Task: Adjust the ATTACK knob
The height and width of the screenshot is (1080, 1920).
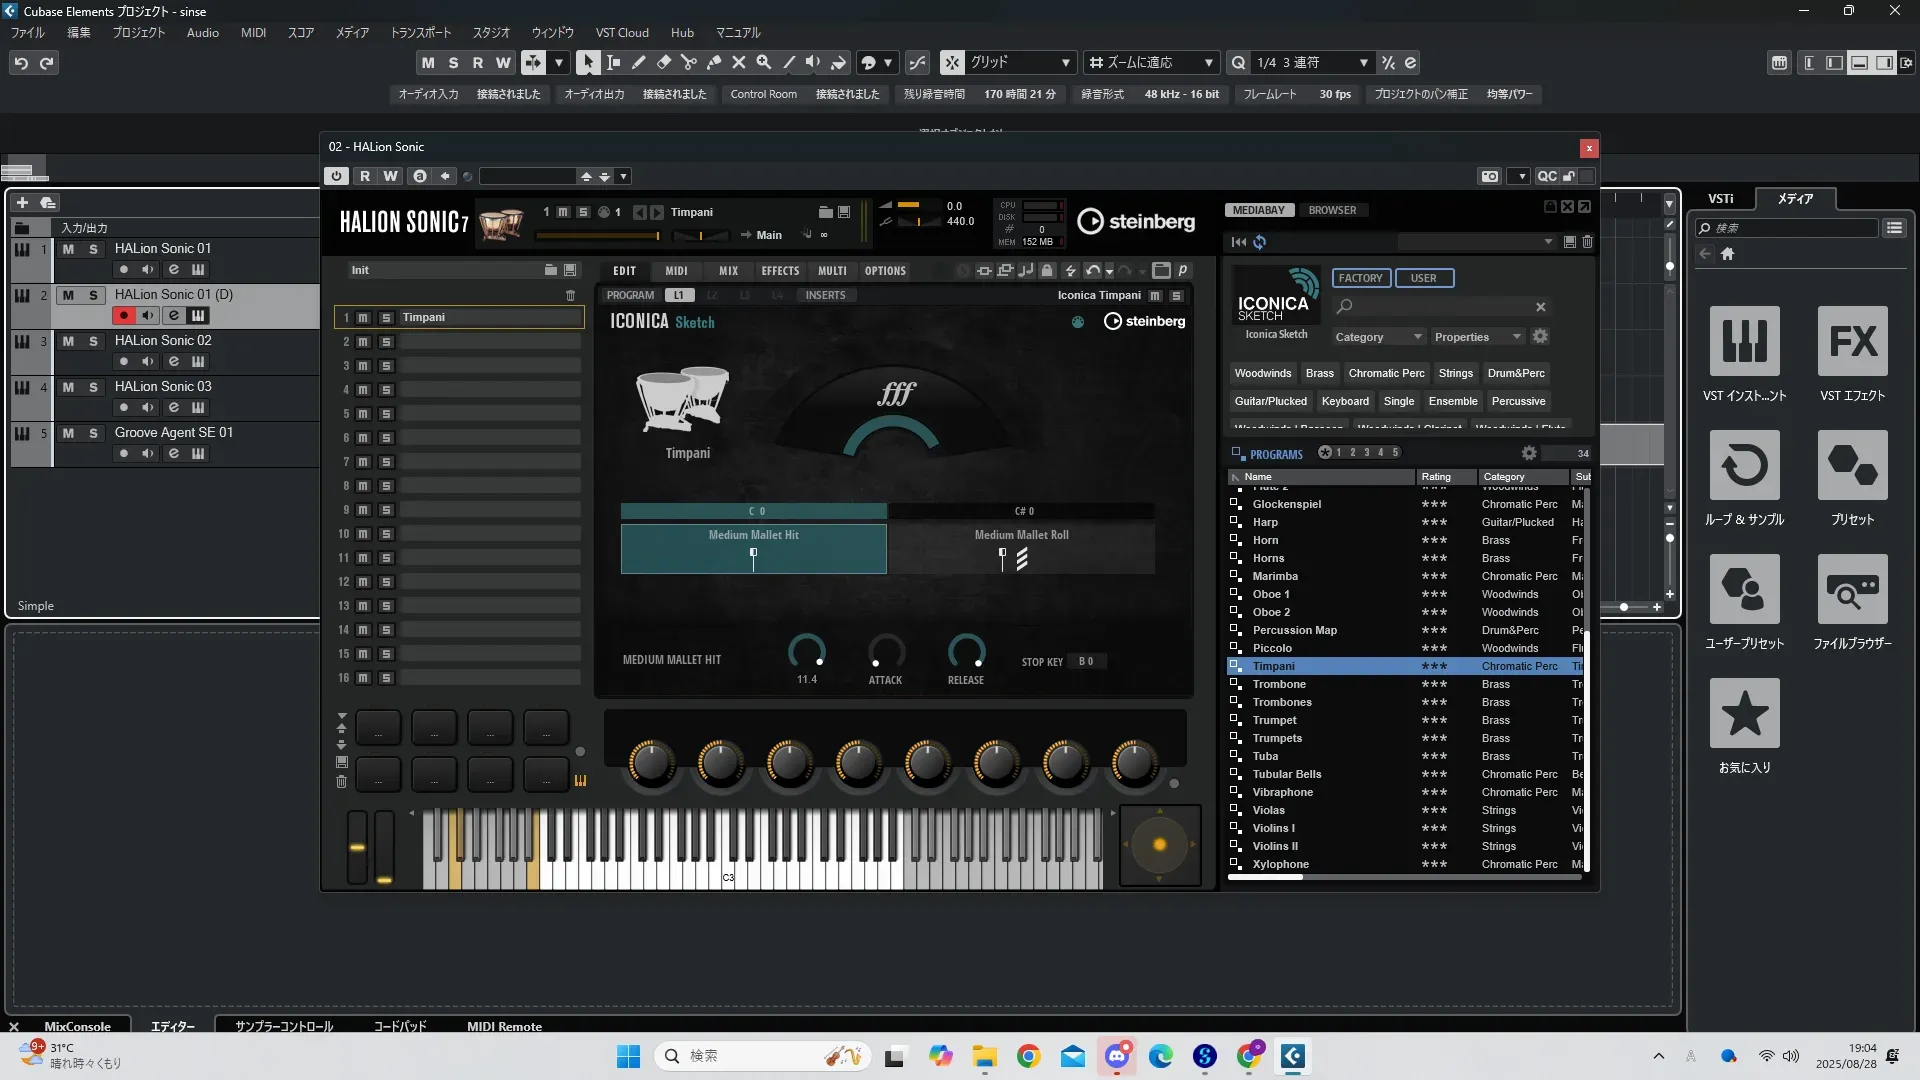Action: (885, 652)
